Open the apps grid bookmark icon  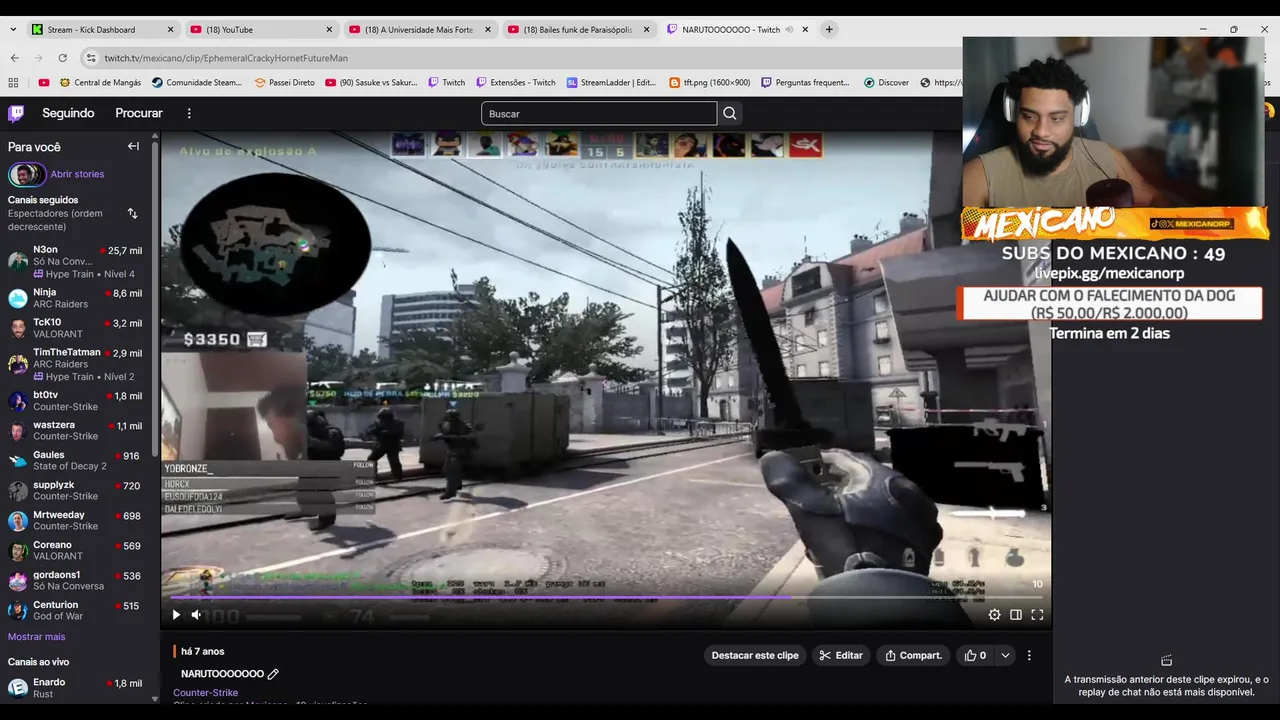[13, 83]
